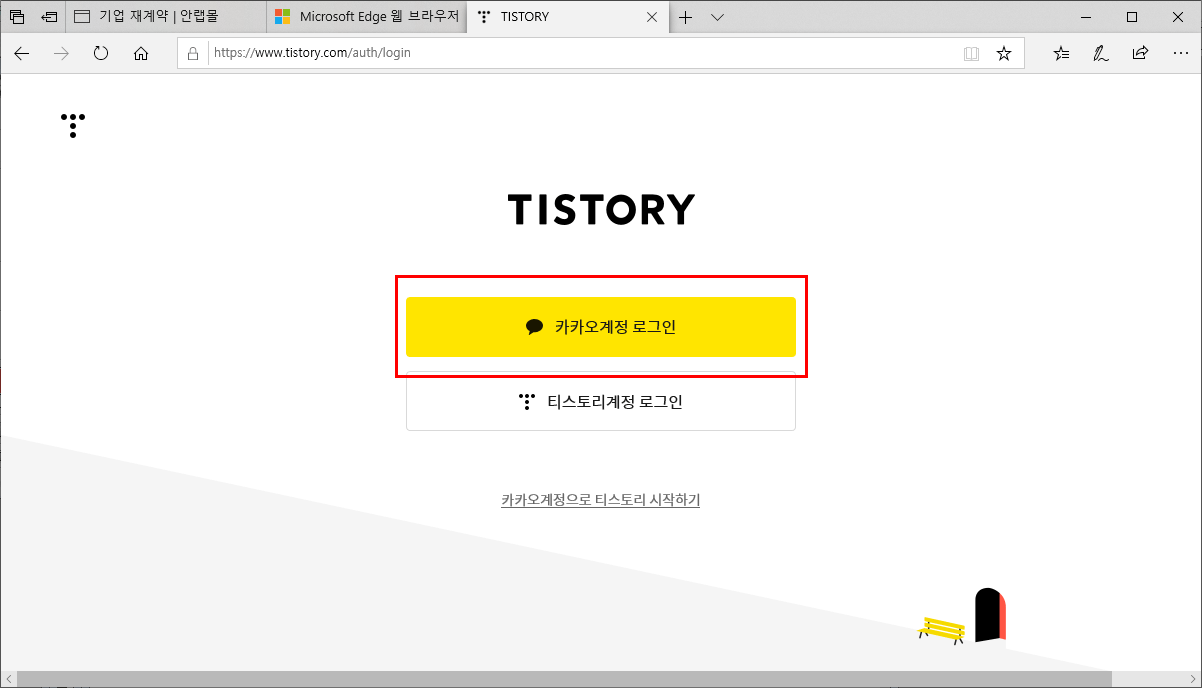Refresh the page with reload icon
Screen dimensions: 1202x688
(x=100, y=53)
